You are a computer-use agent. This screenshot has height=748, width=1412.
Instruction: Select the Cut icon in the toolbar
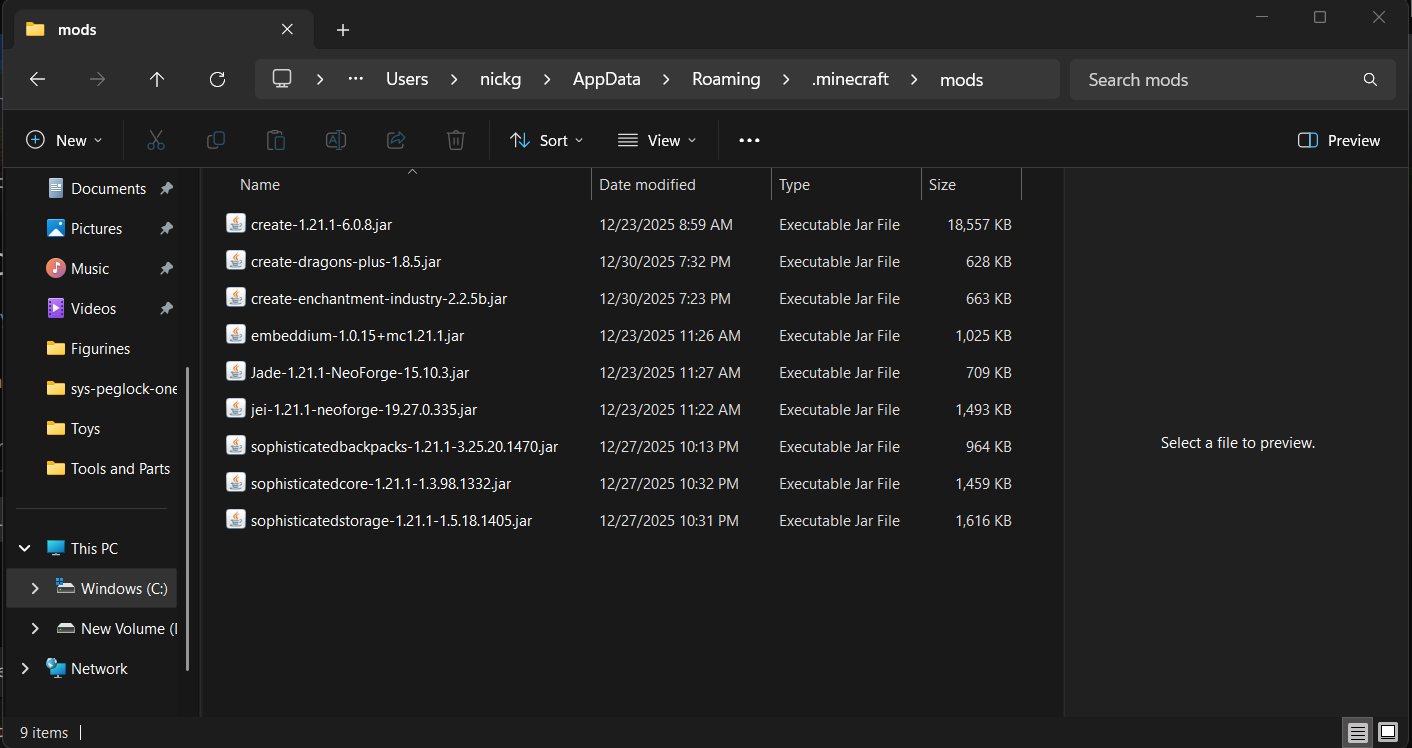click(156, 140)
